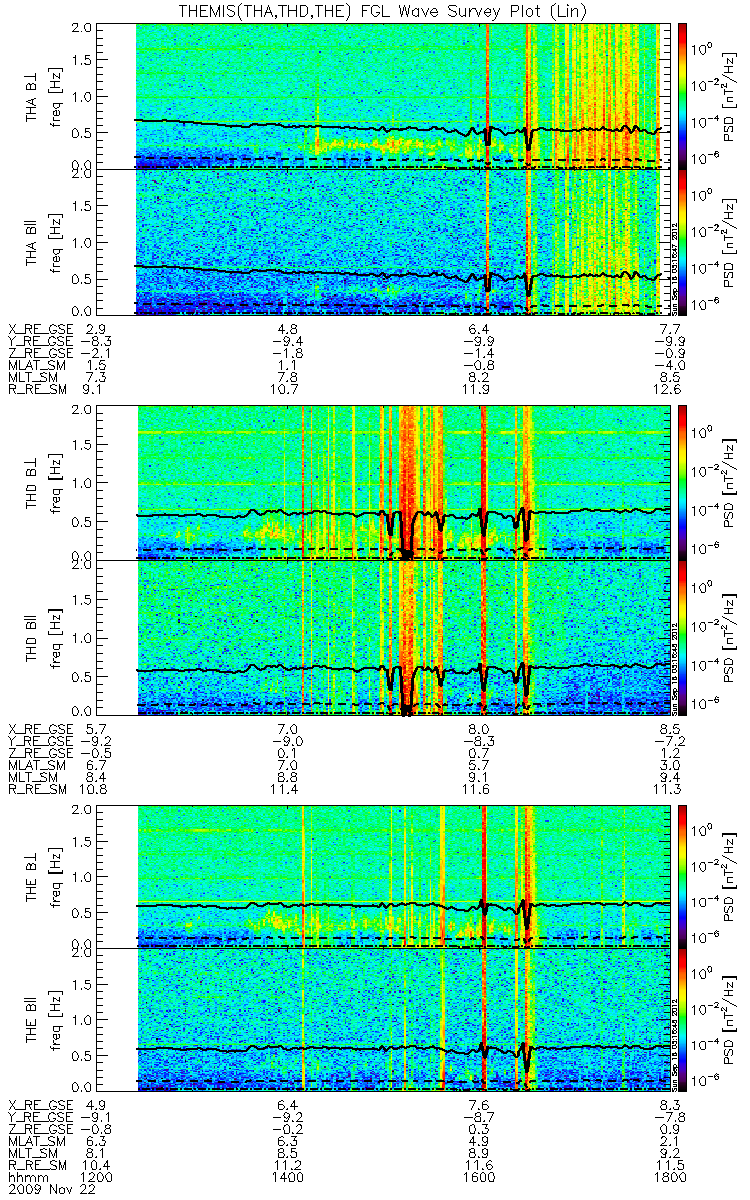Click the MLT_SM value '9.2'
The height and width of the screenshot is (1200, 750).
point(669,1153)
